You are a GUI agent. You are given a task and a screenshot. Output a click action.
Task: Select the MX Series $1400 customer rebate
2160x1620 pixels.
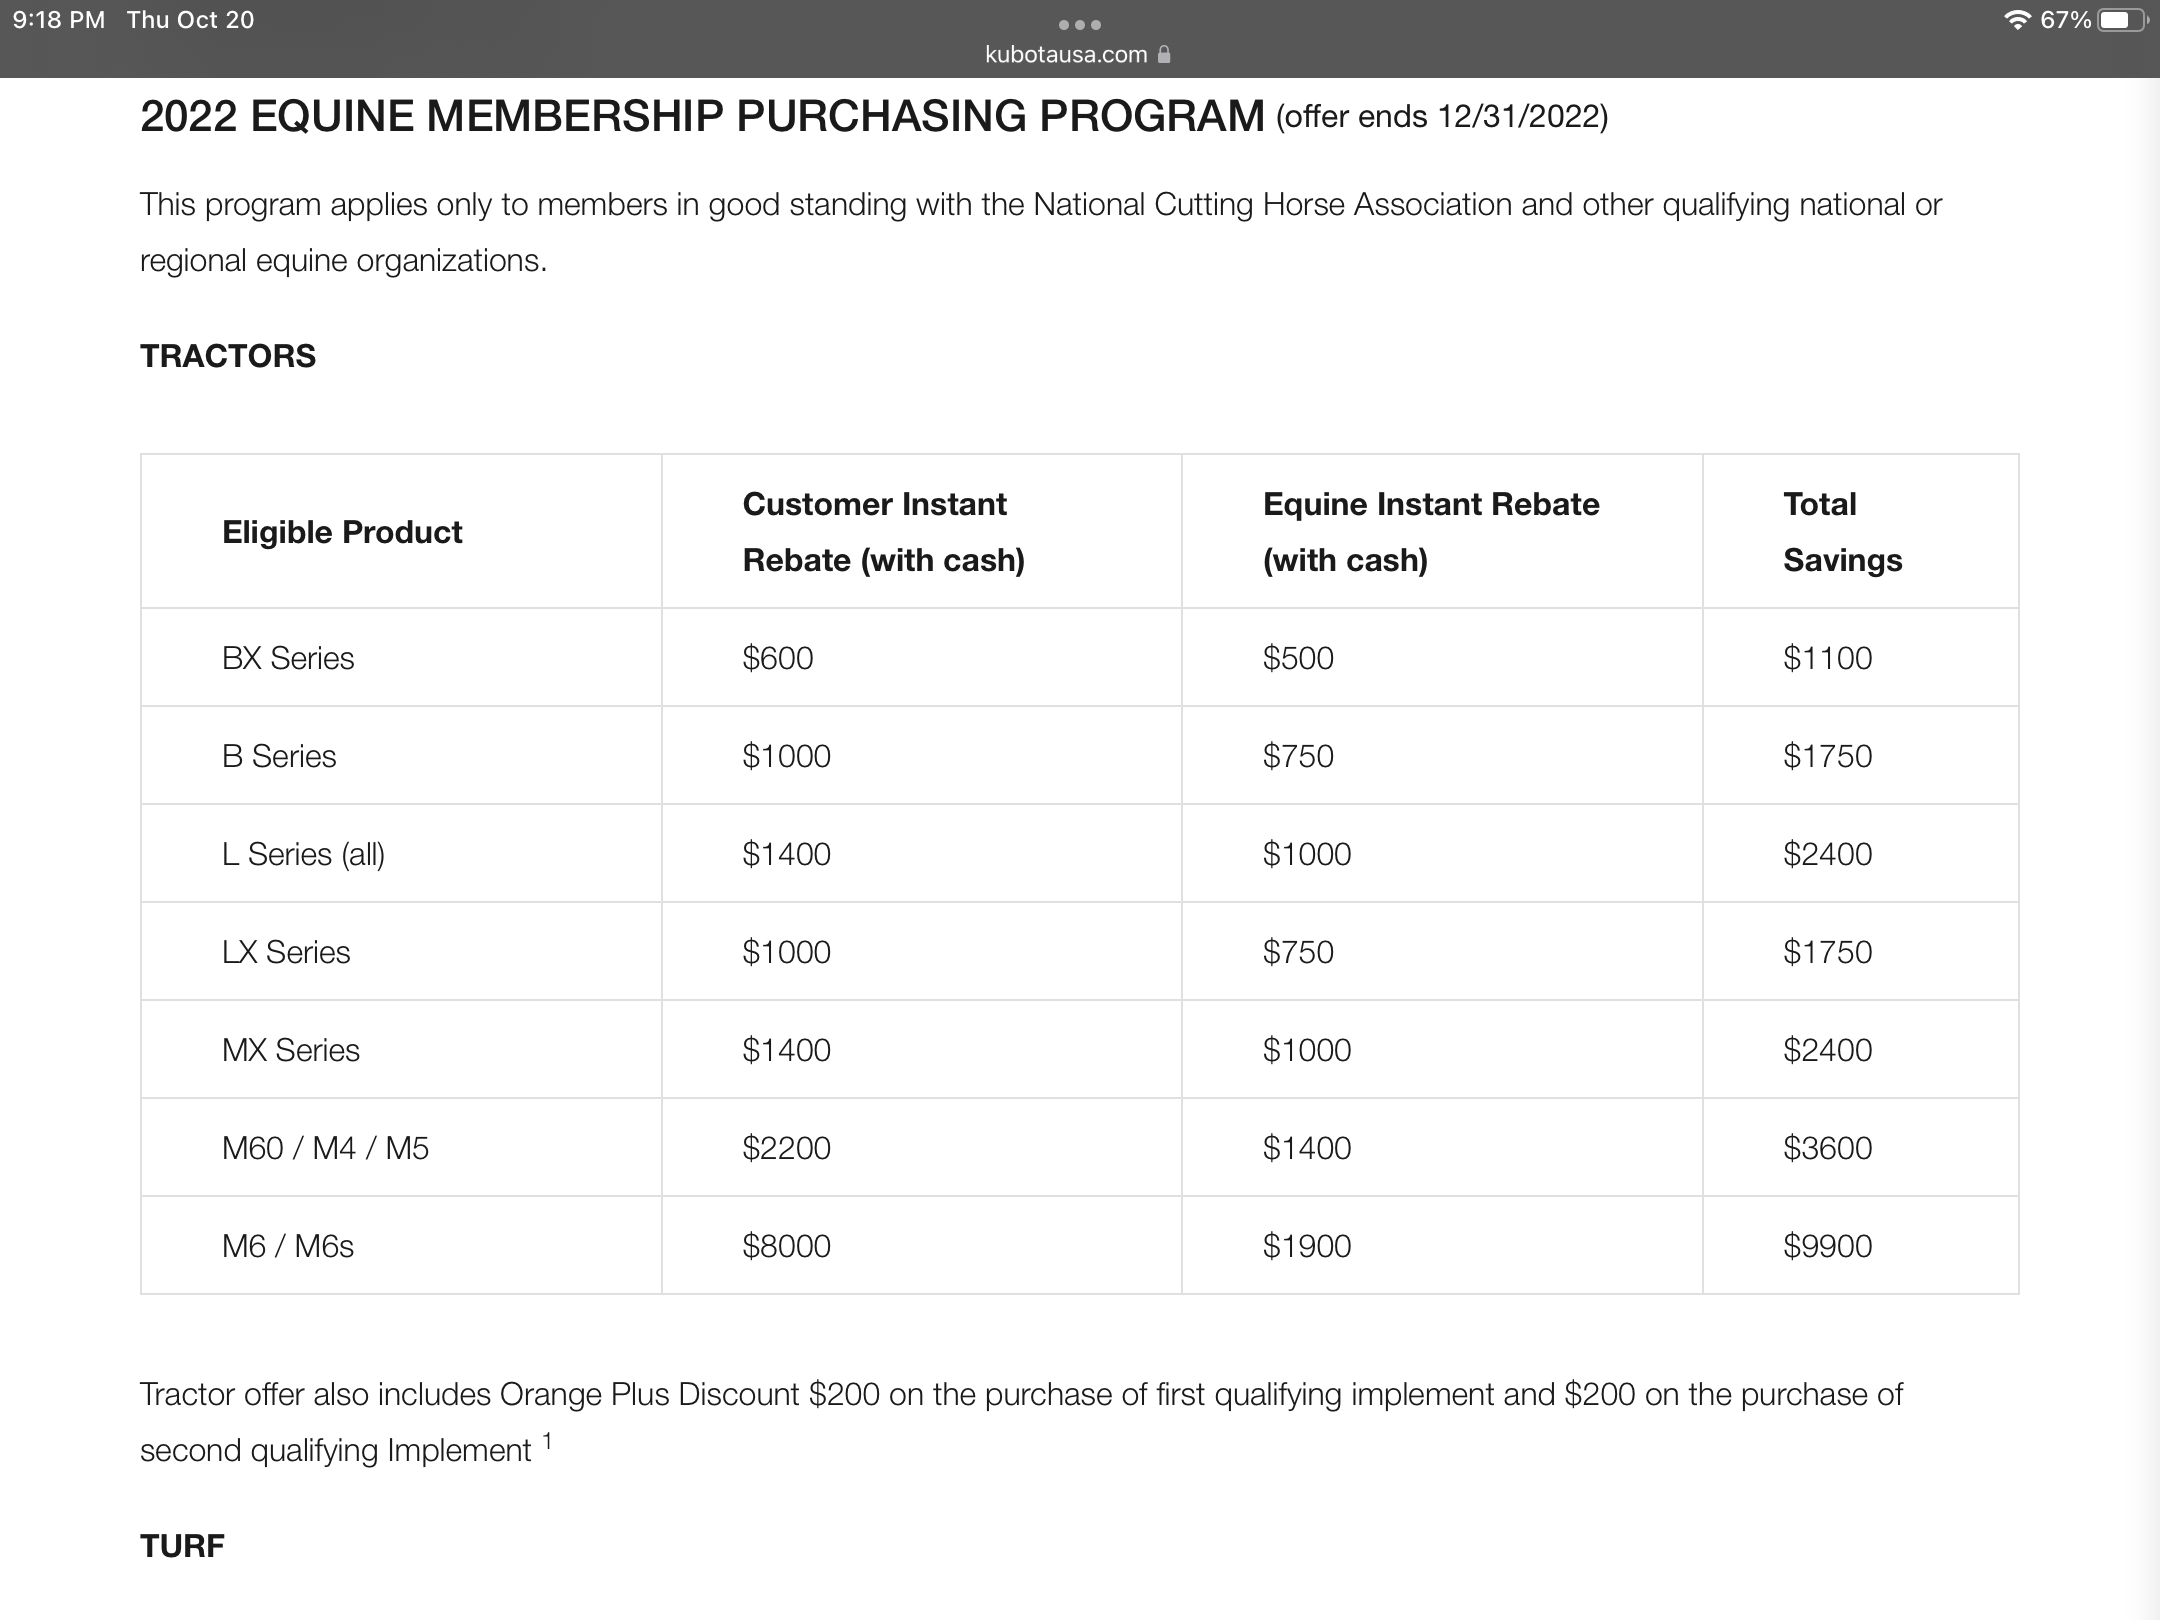786,1050
